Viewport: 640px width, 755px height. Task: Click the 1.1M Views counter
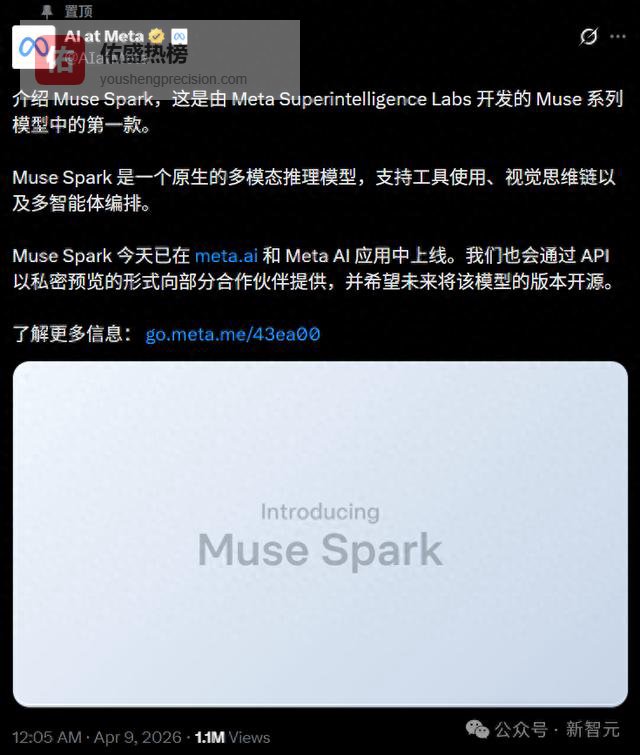point(233,737)
